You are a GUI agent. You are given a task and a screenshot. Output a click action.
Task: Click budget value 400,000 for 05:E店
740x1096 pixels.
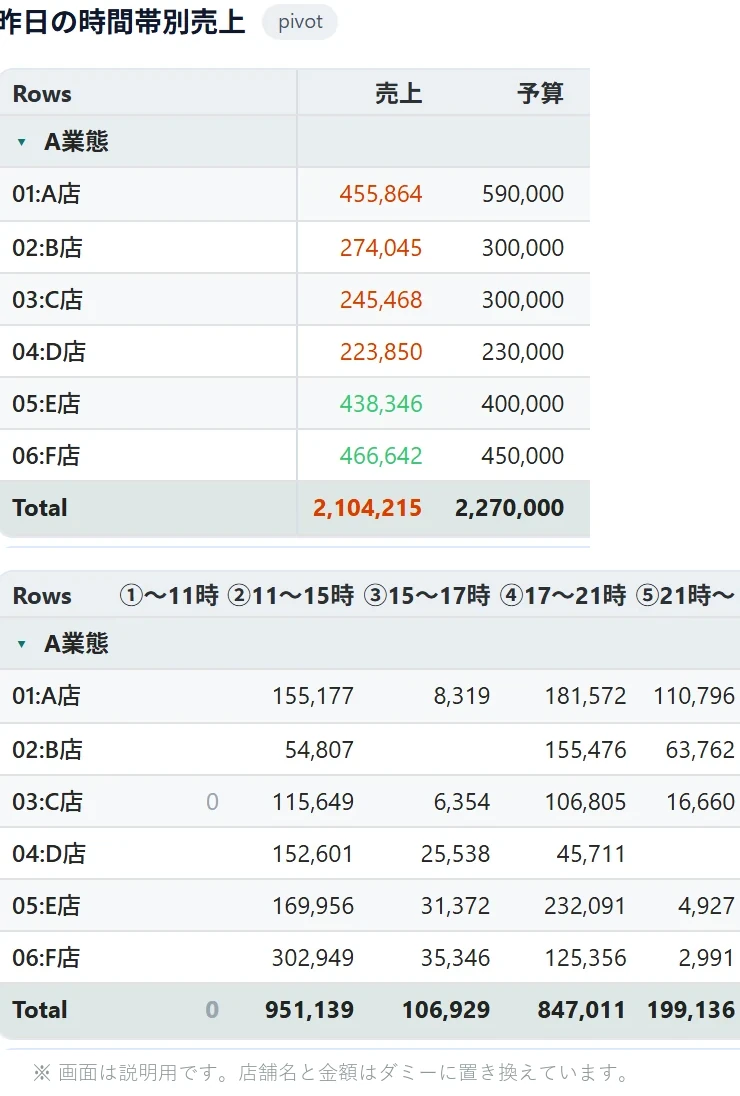pyautogui.click(x=523, y=403)
